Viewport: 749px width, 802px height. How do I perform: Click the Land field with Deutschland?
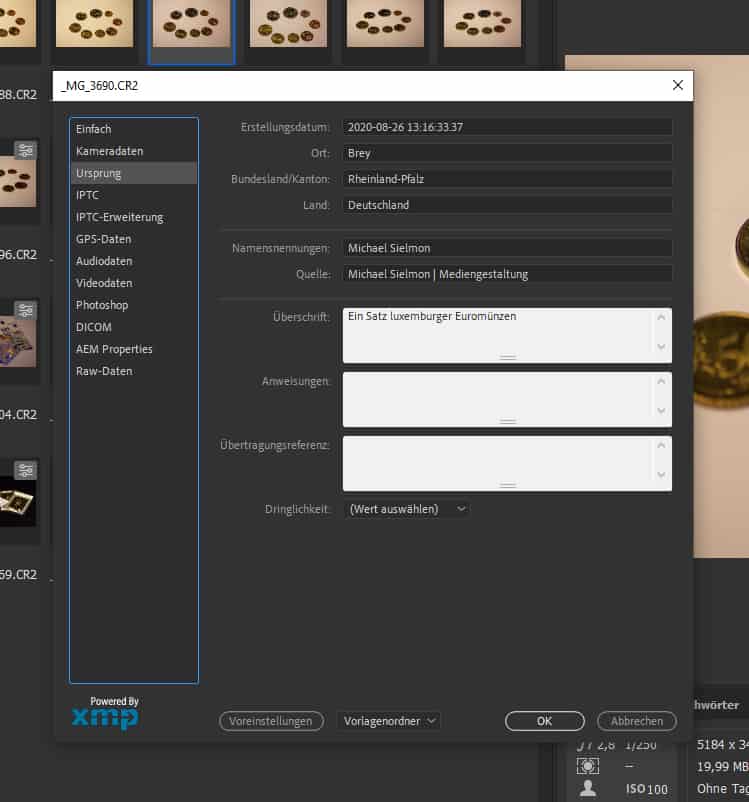pos(507,205)
